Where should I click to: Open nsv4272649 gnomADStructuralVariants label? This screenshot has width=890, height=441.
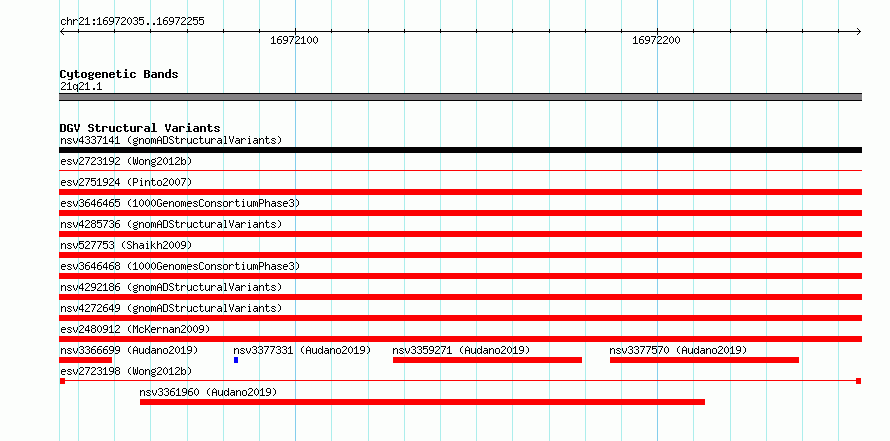point(171,308)
